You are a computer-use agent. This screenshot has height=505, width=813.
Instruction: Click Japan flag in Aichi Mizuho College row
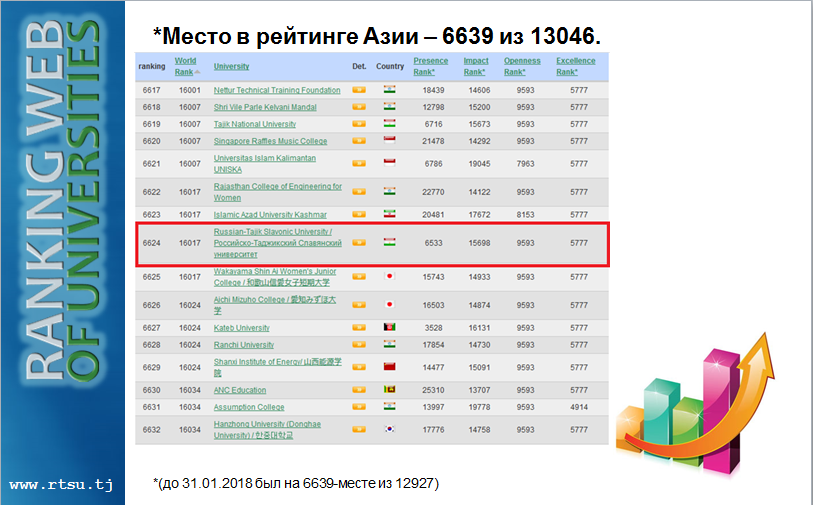[x=389, y=304]
